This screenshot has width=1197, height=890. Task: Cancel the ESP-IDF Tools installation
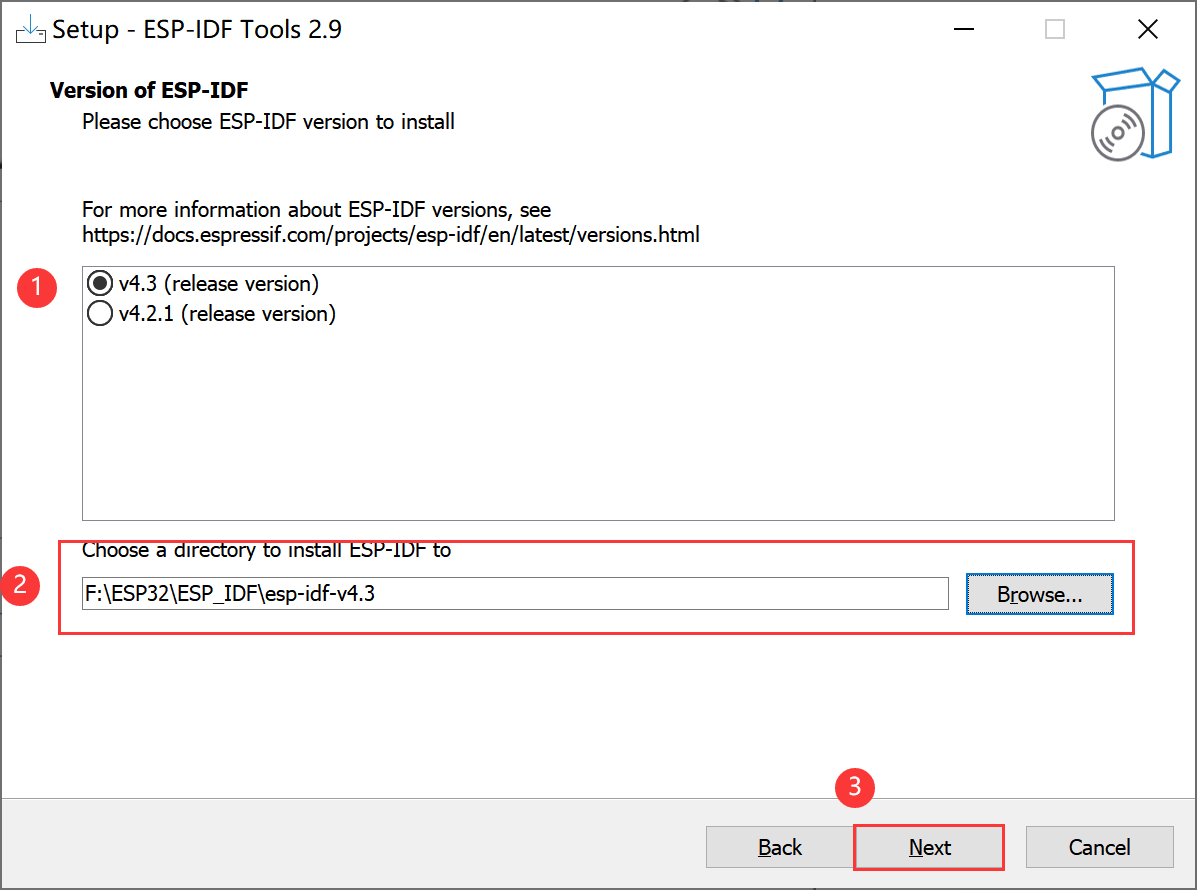(x=1099, y=846)
